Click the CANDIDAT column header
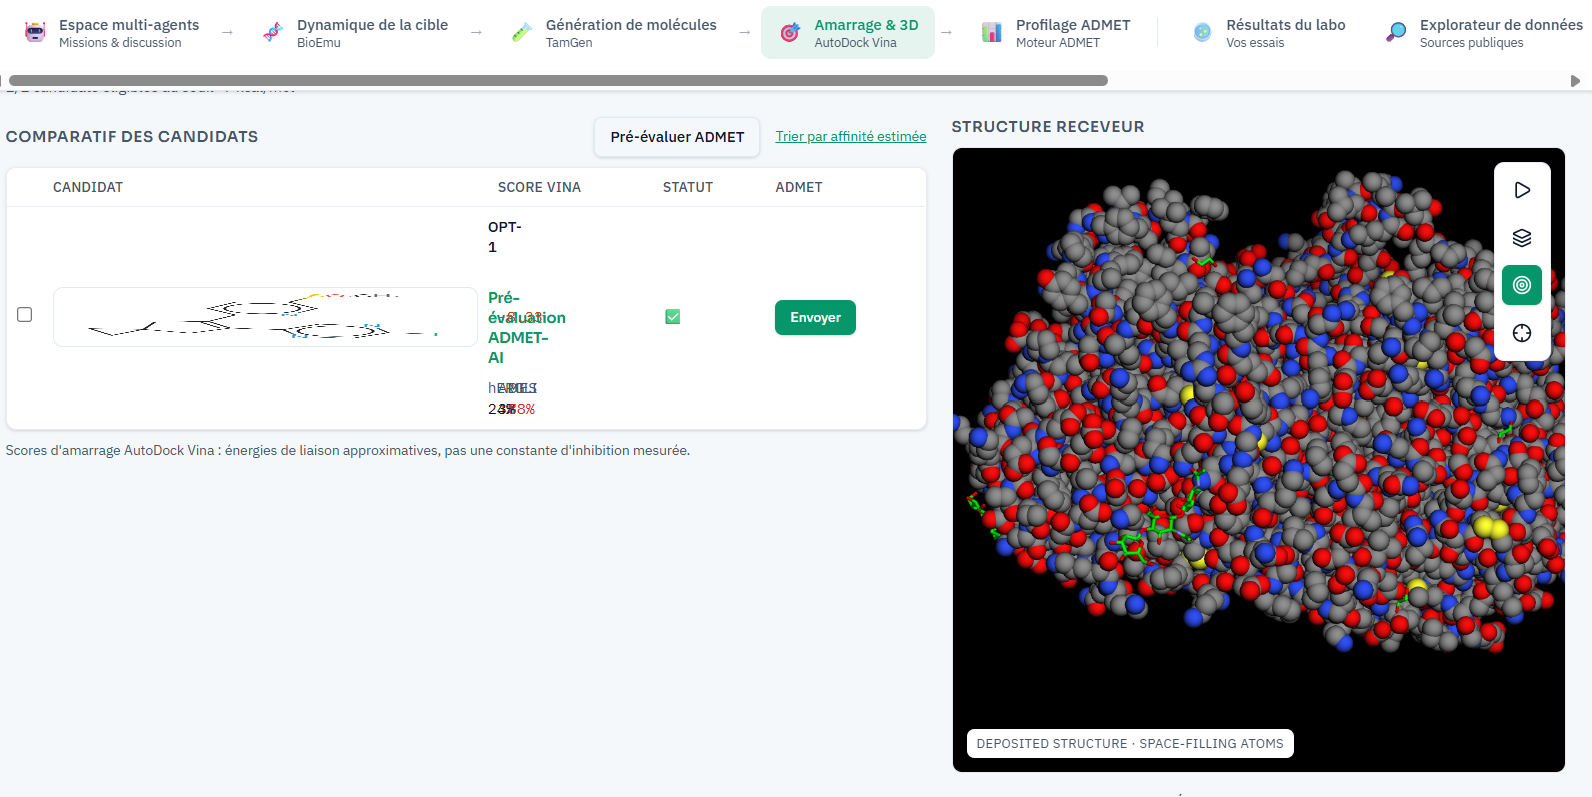The height and width of the screenshot is (797, 1592). [x=88, y=187]
